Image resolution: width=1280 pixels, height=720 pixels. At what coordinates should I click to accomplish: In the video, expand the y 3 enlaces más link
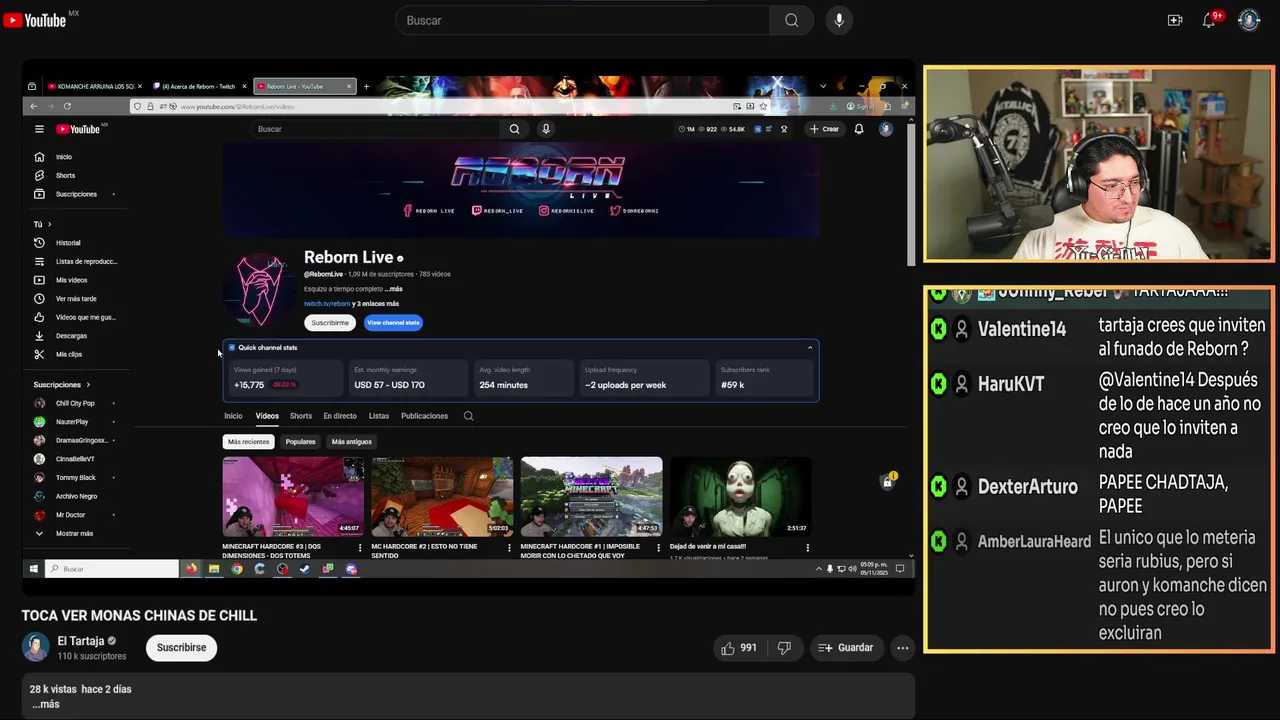pyautogui.click(x=376, y=304)
